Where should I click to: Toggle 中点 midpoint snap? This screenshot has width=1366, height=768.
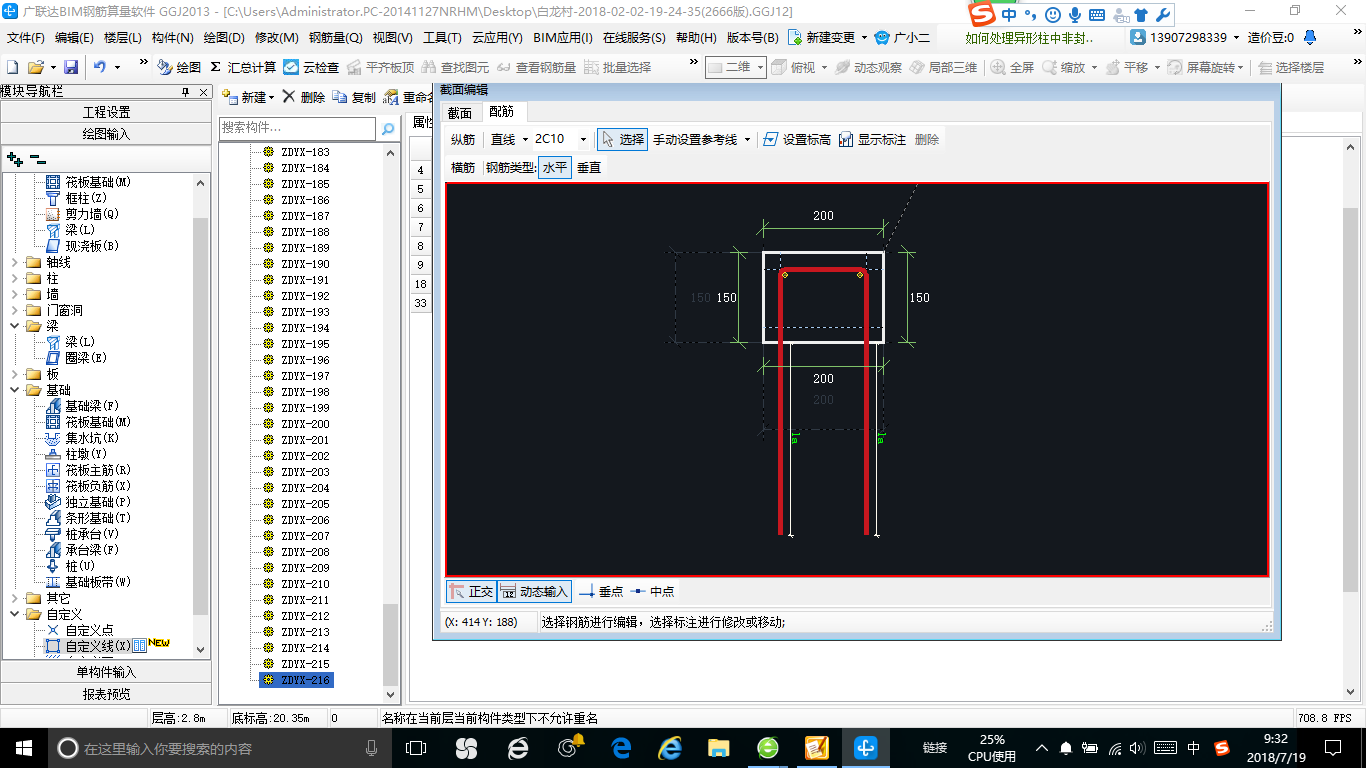[652, 591]
